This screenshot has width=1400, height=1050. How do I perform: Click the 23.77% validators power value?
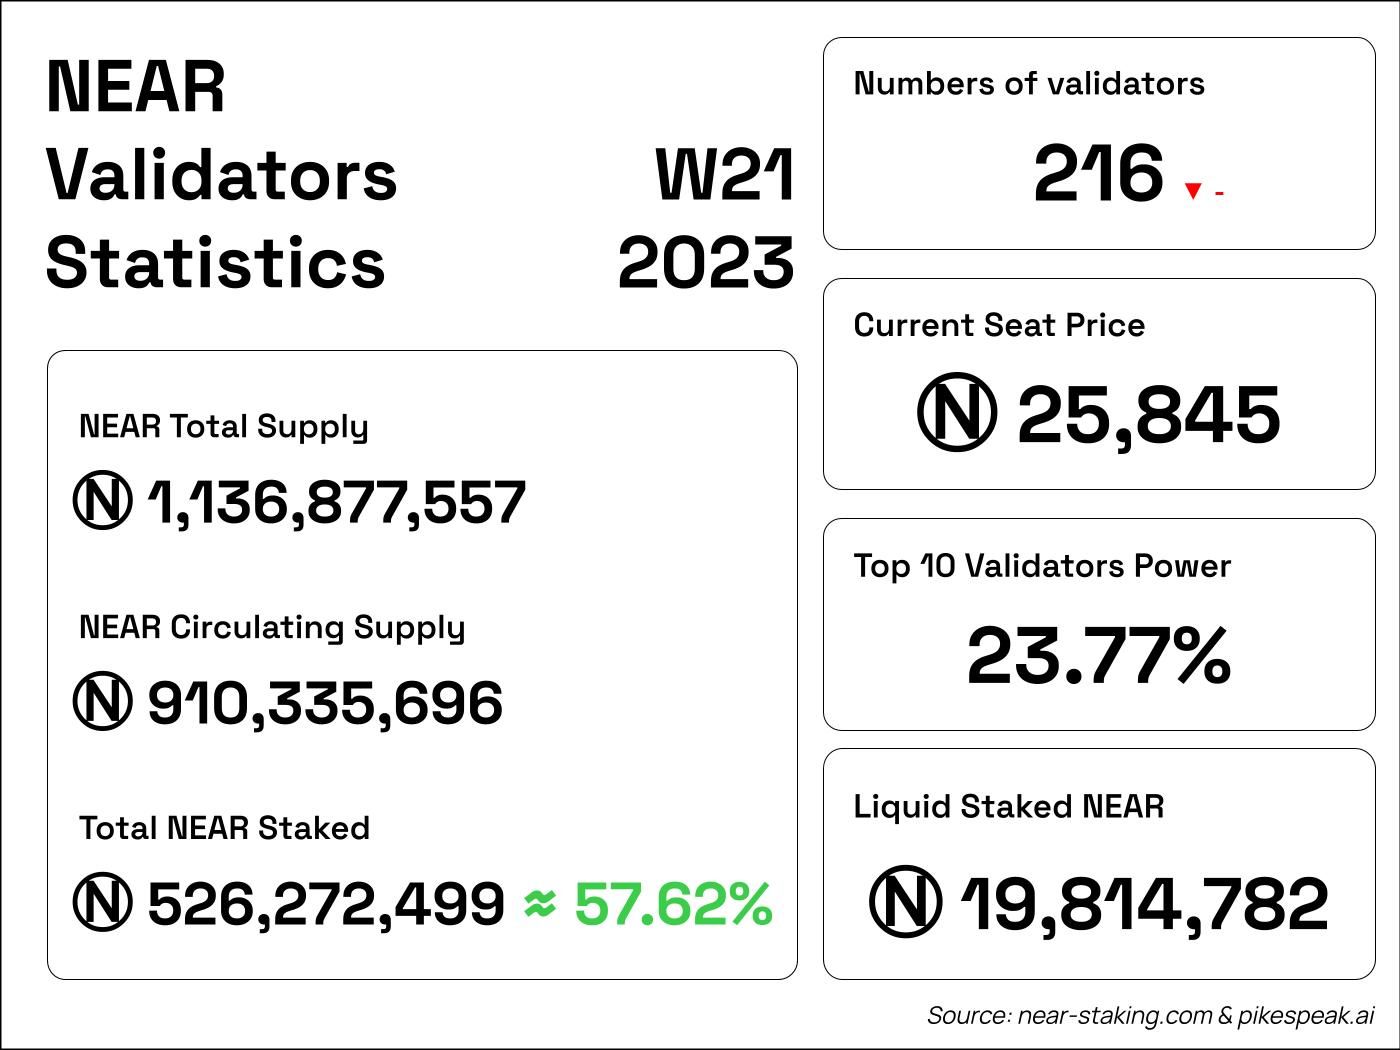coord(1098,656)
